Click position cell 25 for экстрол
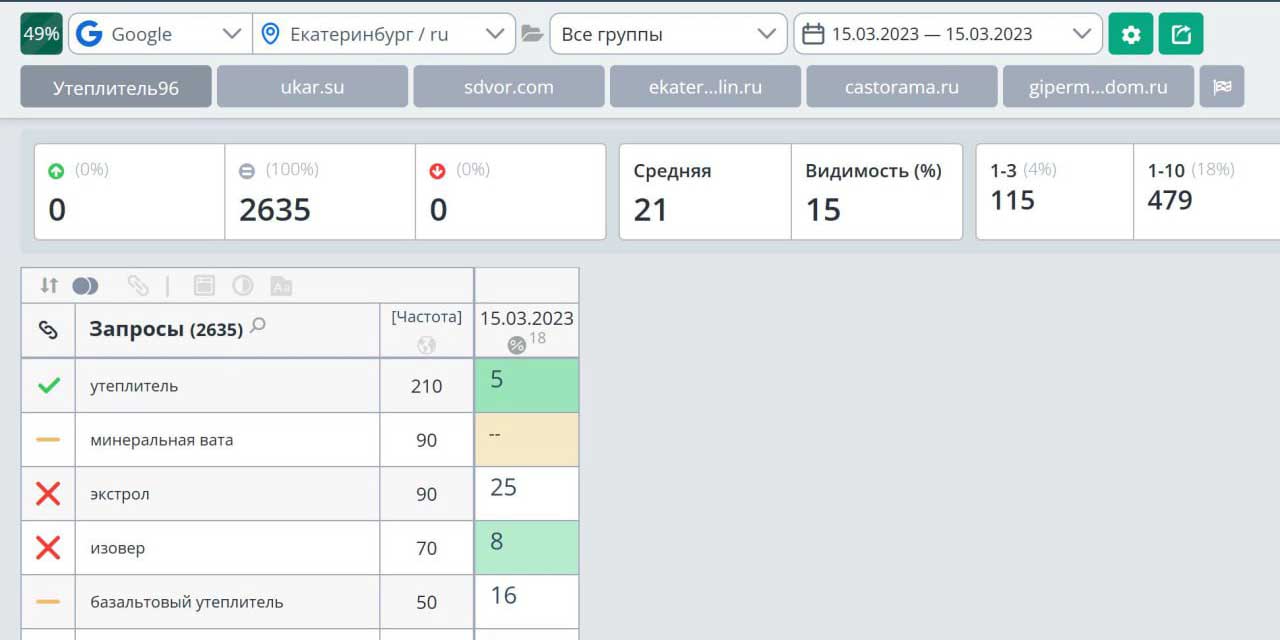 click(x=527, y=494)
